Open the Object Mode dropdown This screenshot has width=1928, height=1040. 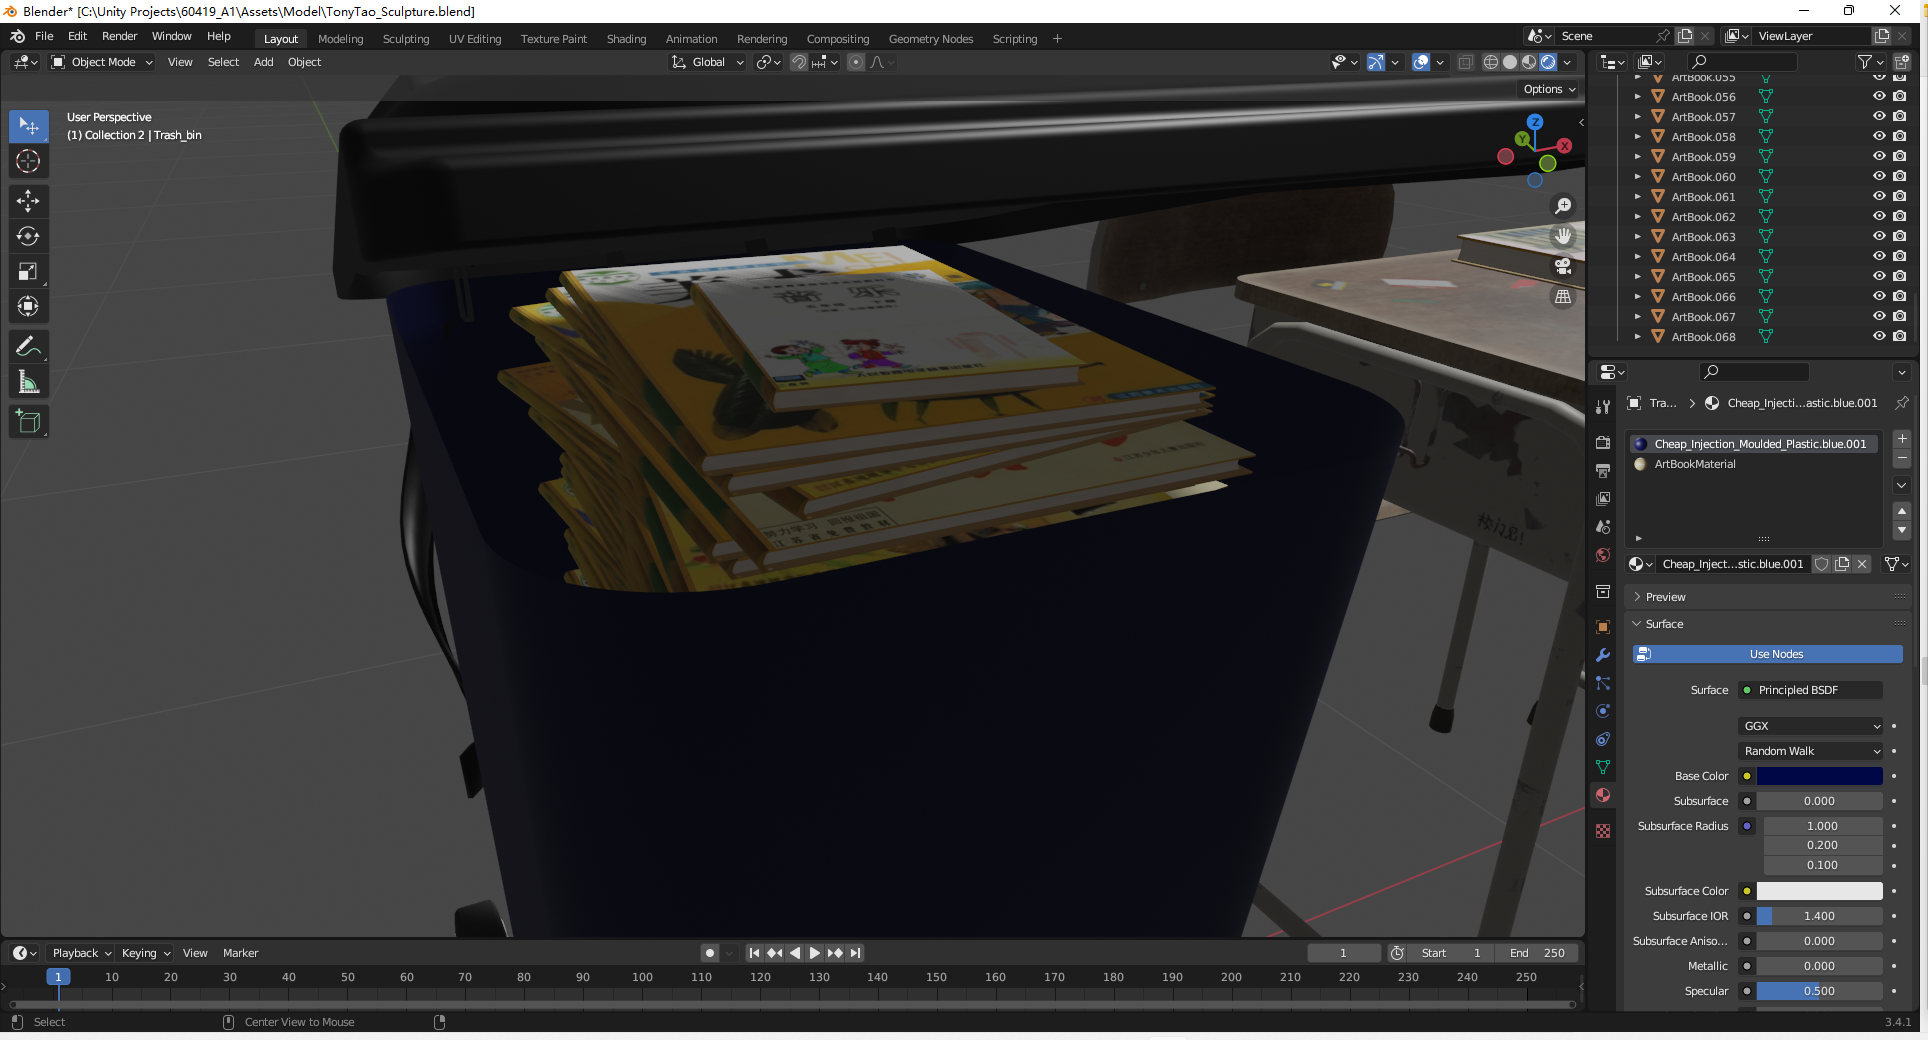[102, 62]
